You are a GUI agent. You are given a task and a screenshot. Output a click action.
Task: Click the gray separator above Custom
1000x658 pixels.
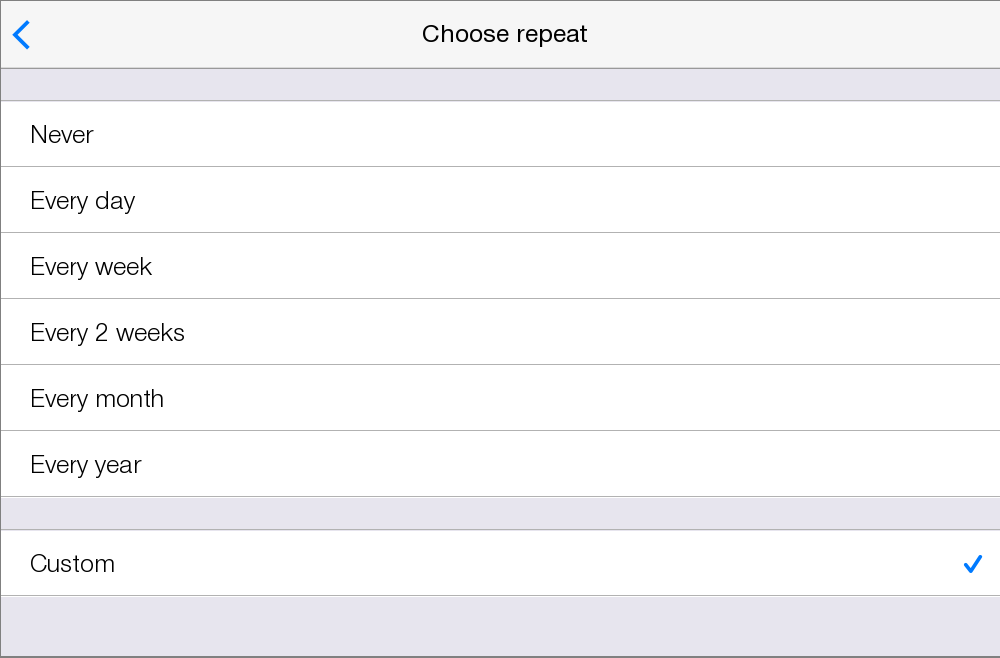point(500,513)
